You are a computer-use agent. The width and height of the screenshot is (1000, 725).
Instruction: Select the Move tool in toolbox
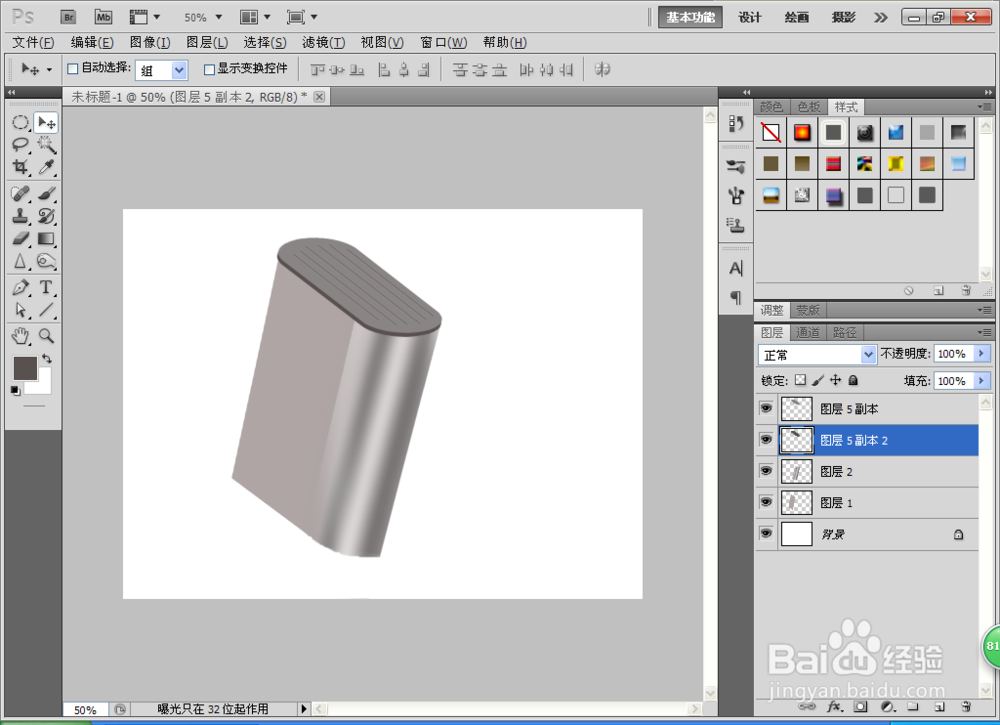pyautogui.click(x=46, y=122)
